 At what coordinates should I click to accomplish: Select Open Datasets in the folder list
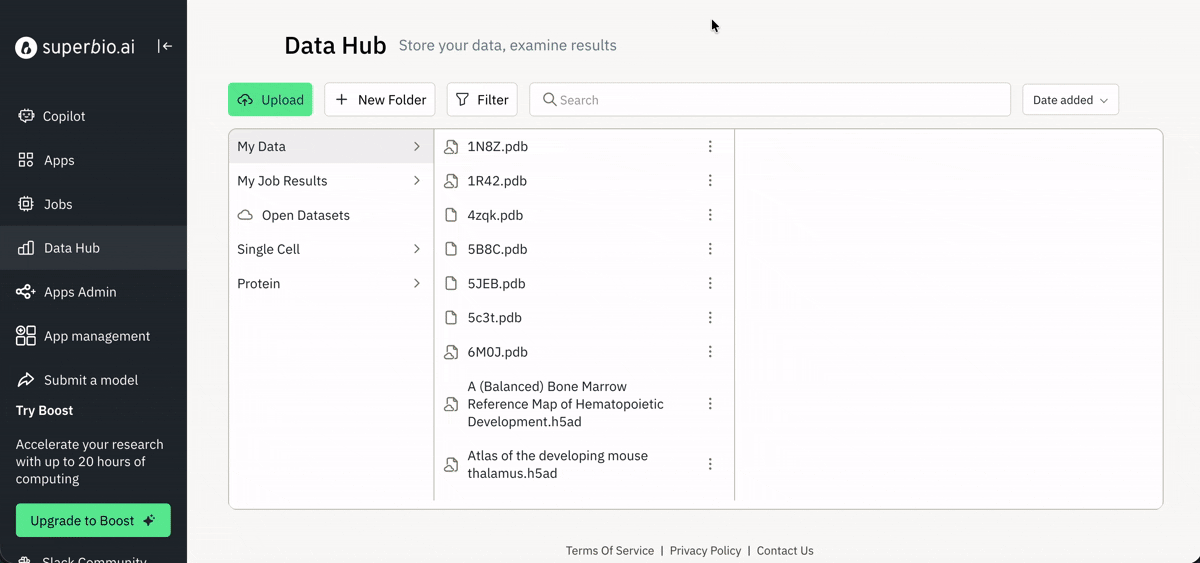305,215
